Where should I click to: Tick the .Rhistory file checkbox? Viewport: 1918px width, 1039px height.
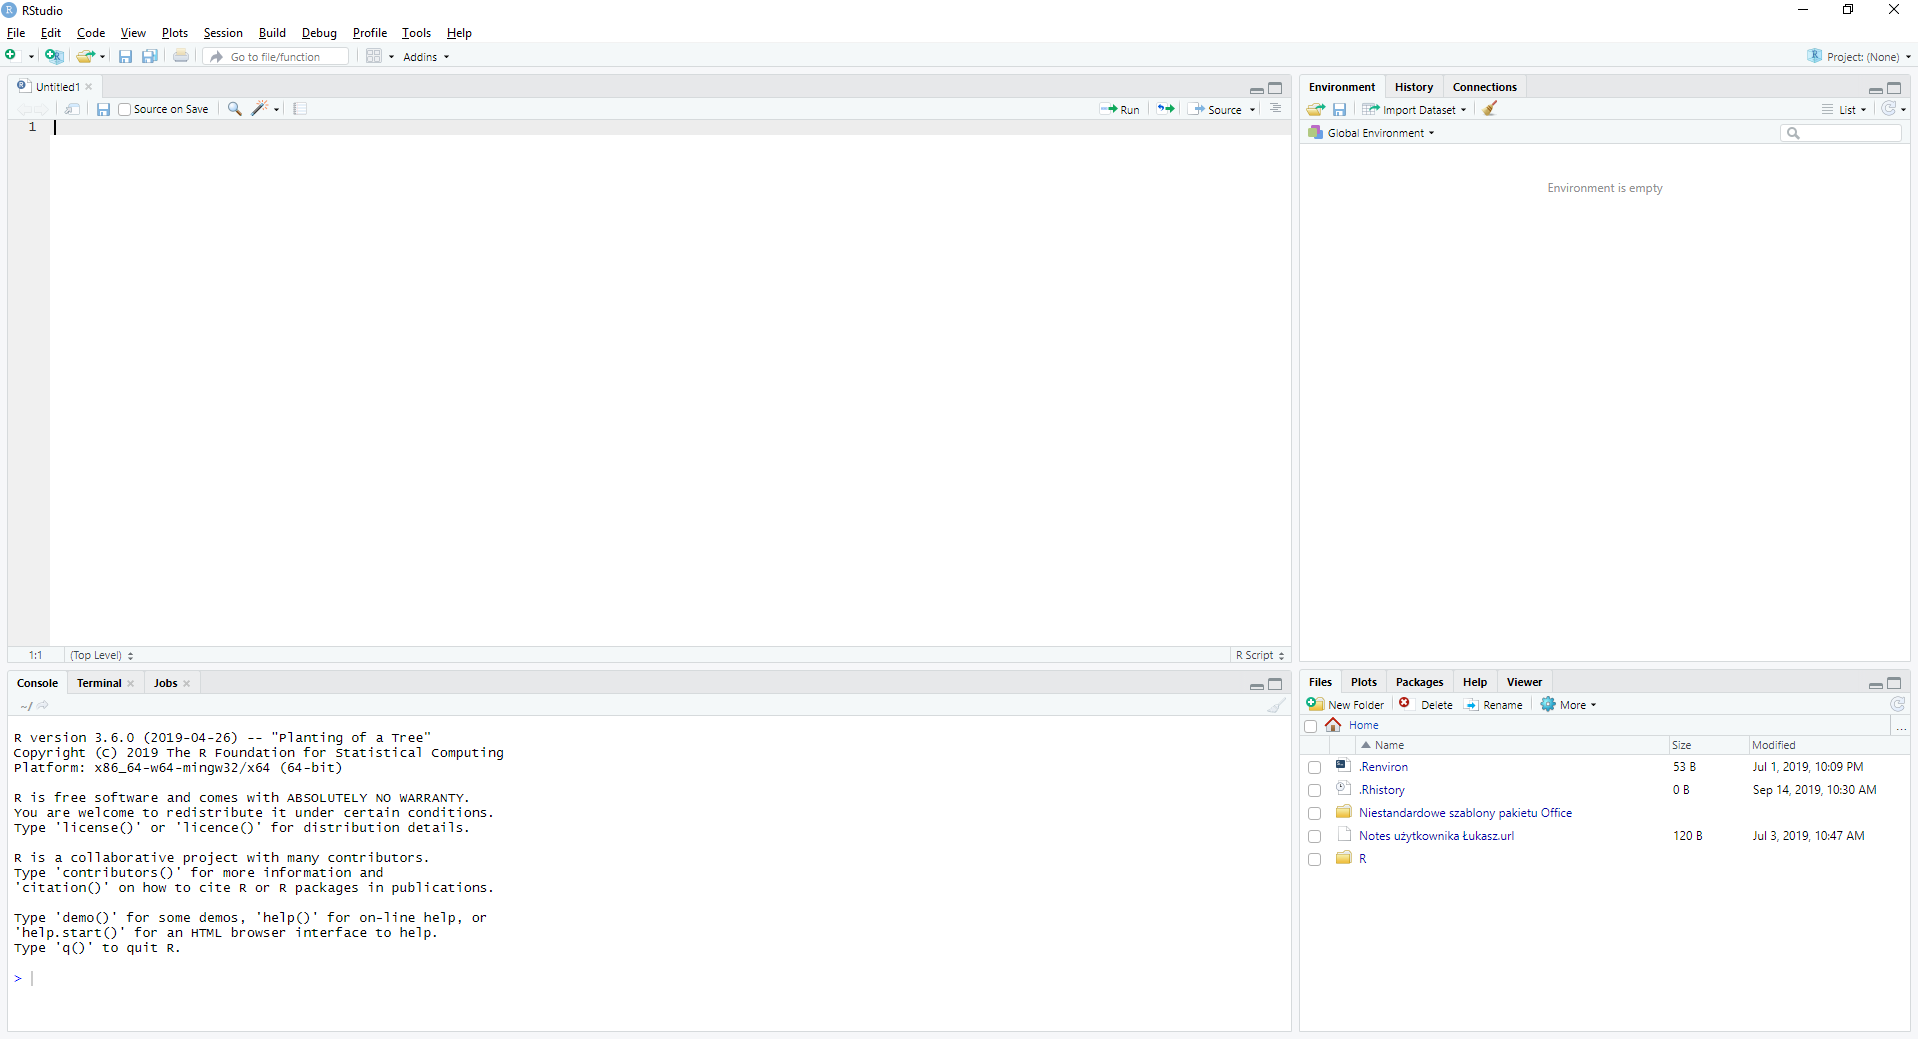1315,791
